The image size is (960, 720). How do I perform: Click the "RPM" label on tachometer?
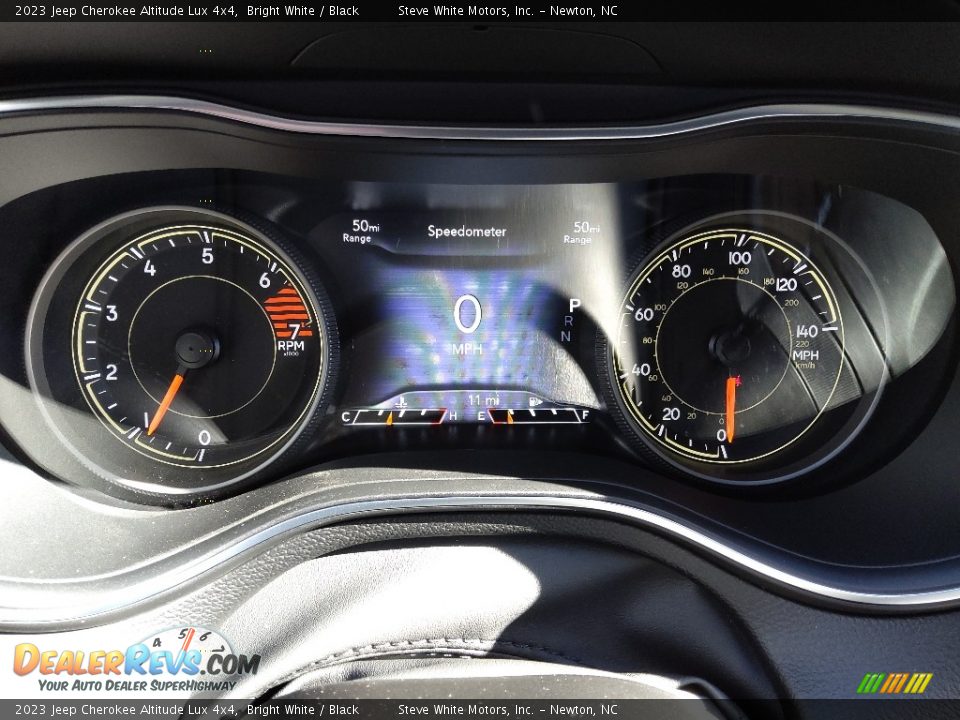coord(291,347)
